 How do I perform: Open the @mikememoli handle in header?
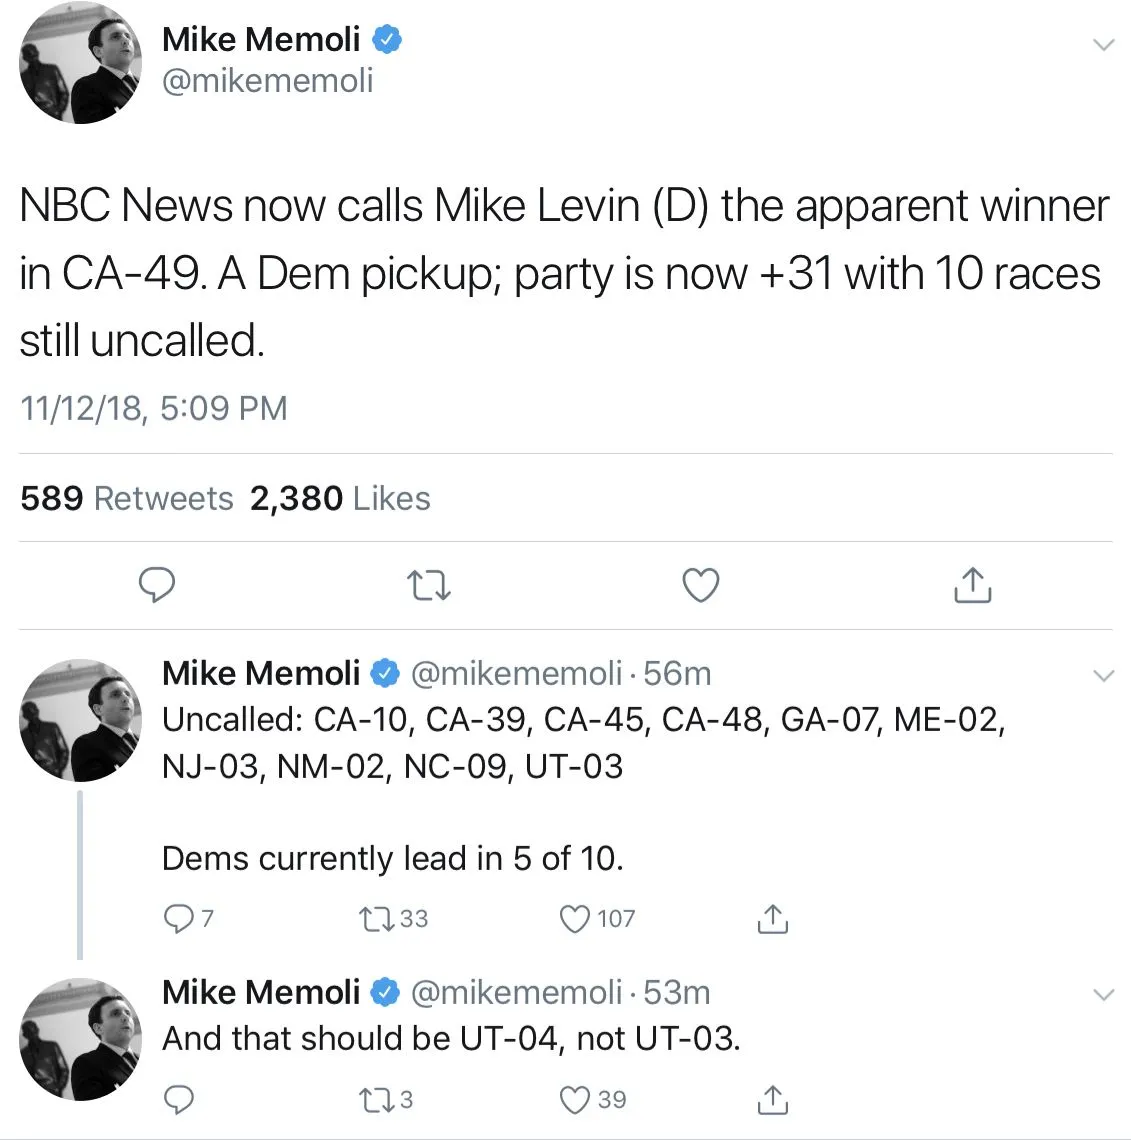(267, 81)
